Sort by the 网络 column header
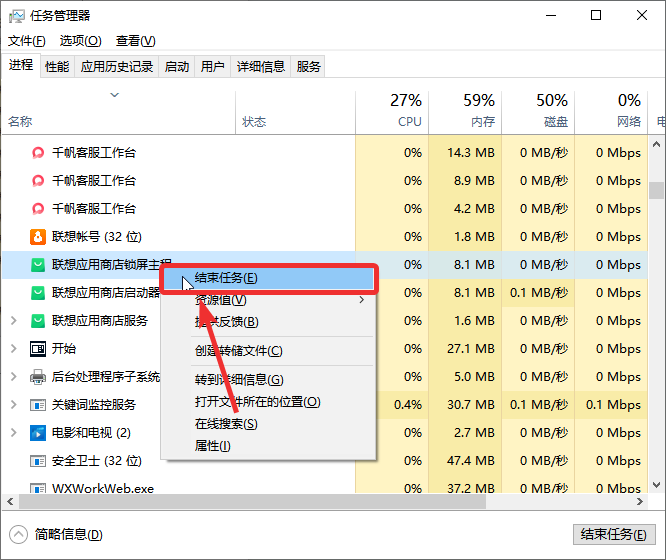 click(611, 113)
